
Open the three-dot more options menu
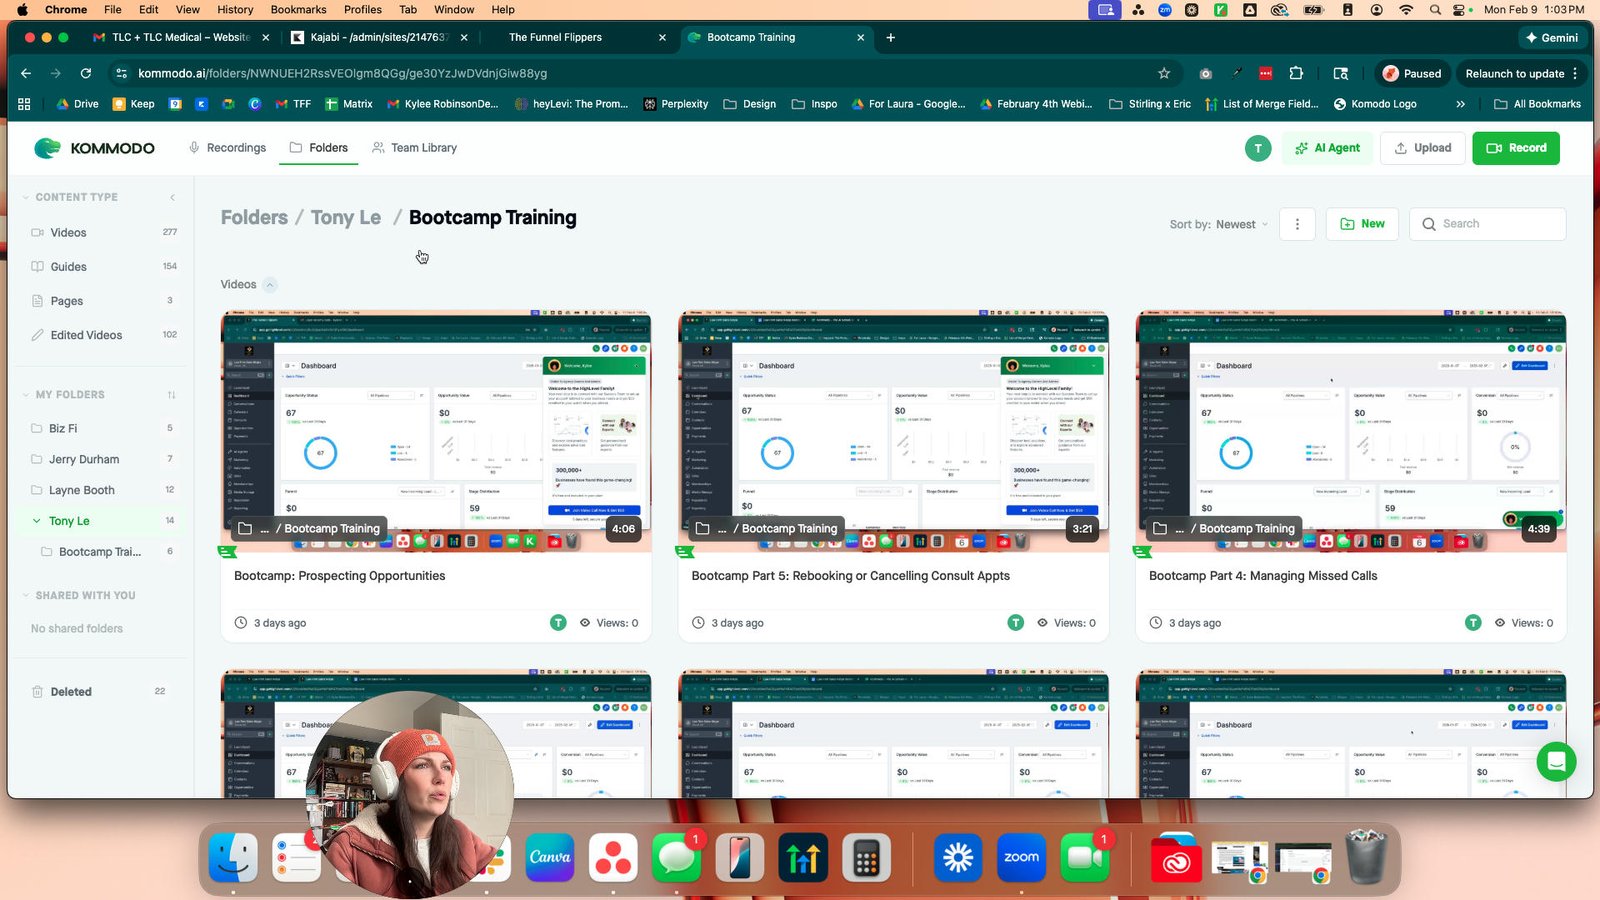(1297, 224)
